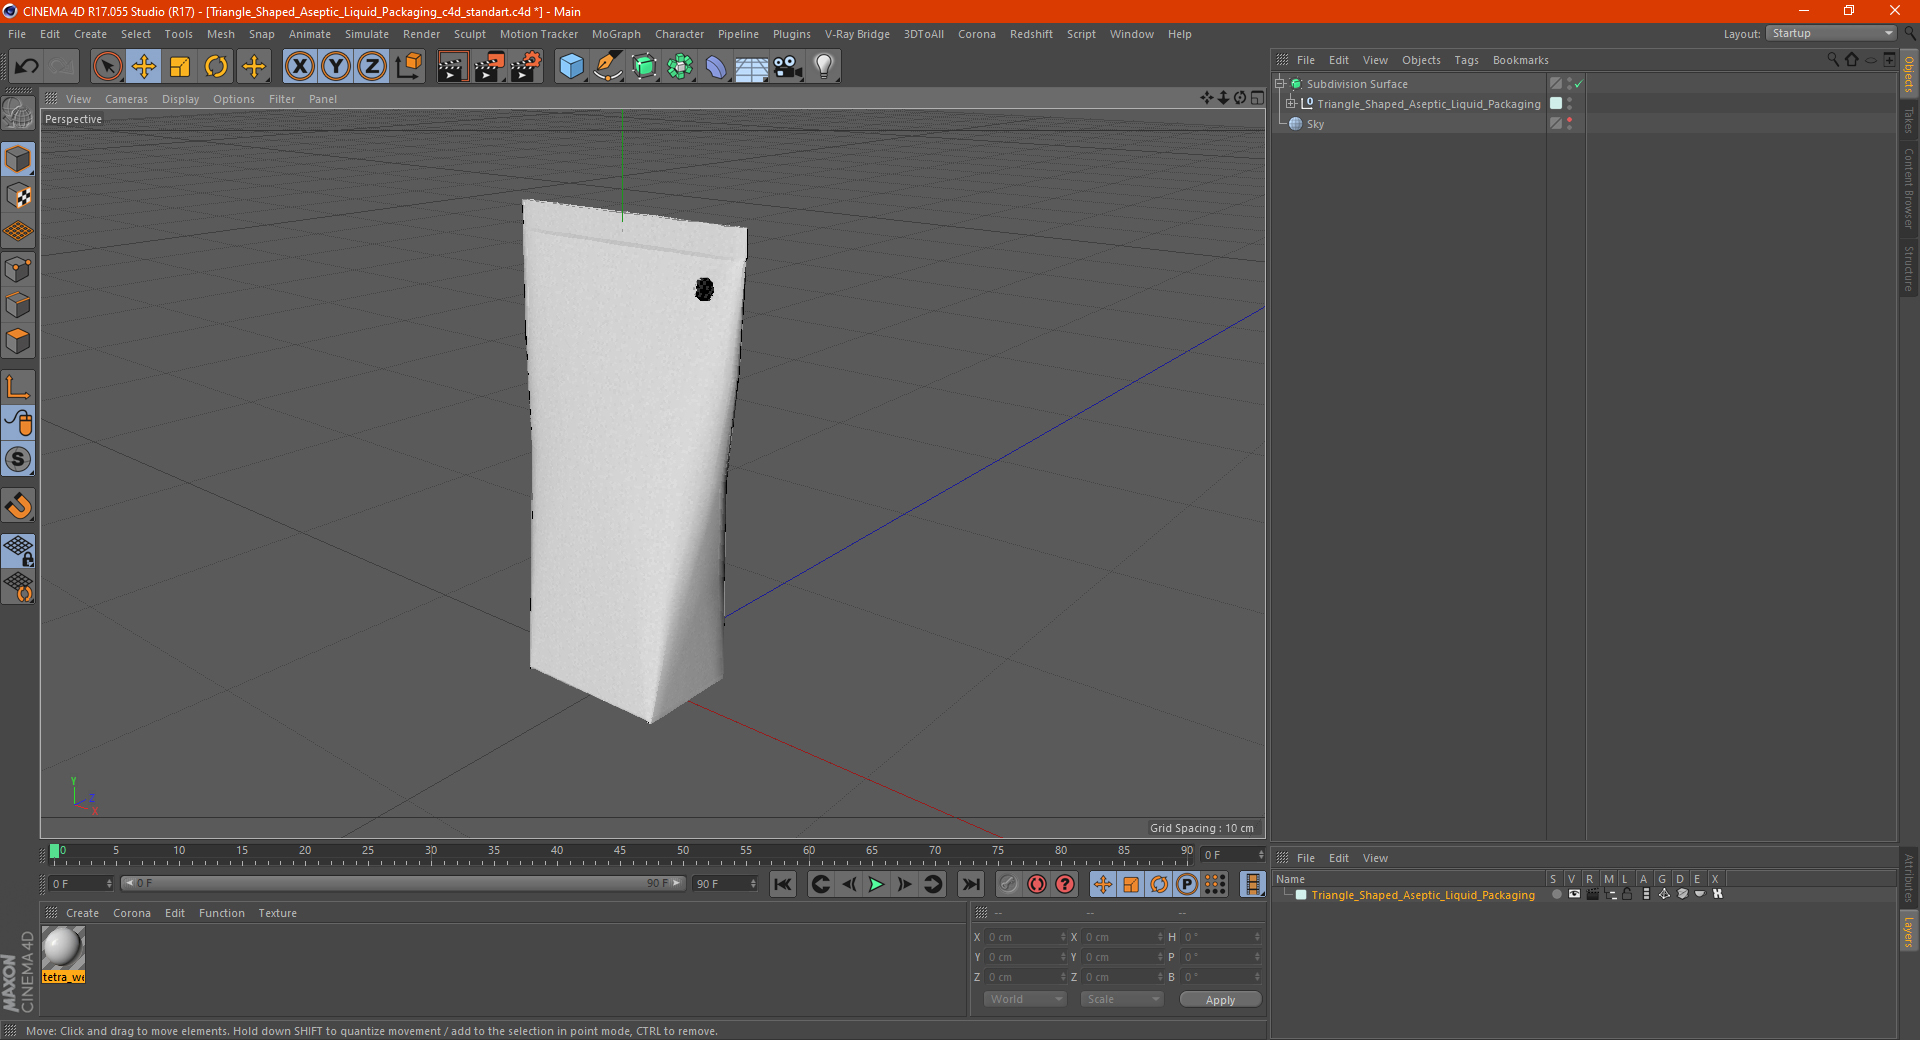The width and height of the screenshot is (1920, 1040).
Task: Switch to Edges mode
Action: click(18, 305)
